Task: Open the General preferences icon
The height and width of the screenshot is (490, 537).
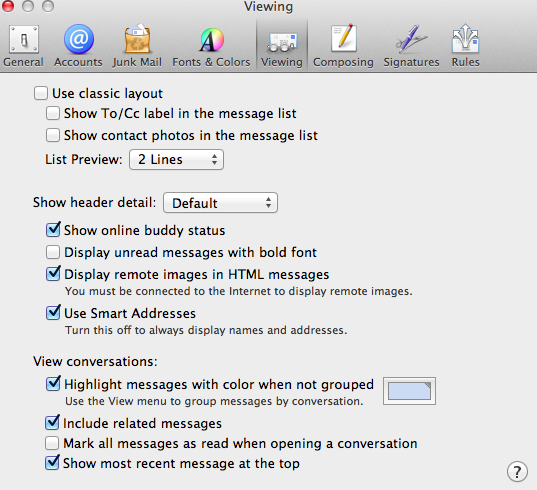Action: click(x=24, y=39)
